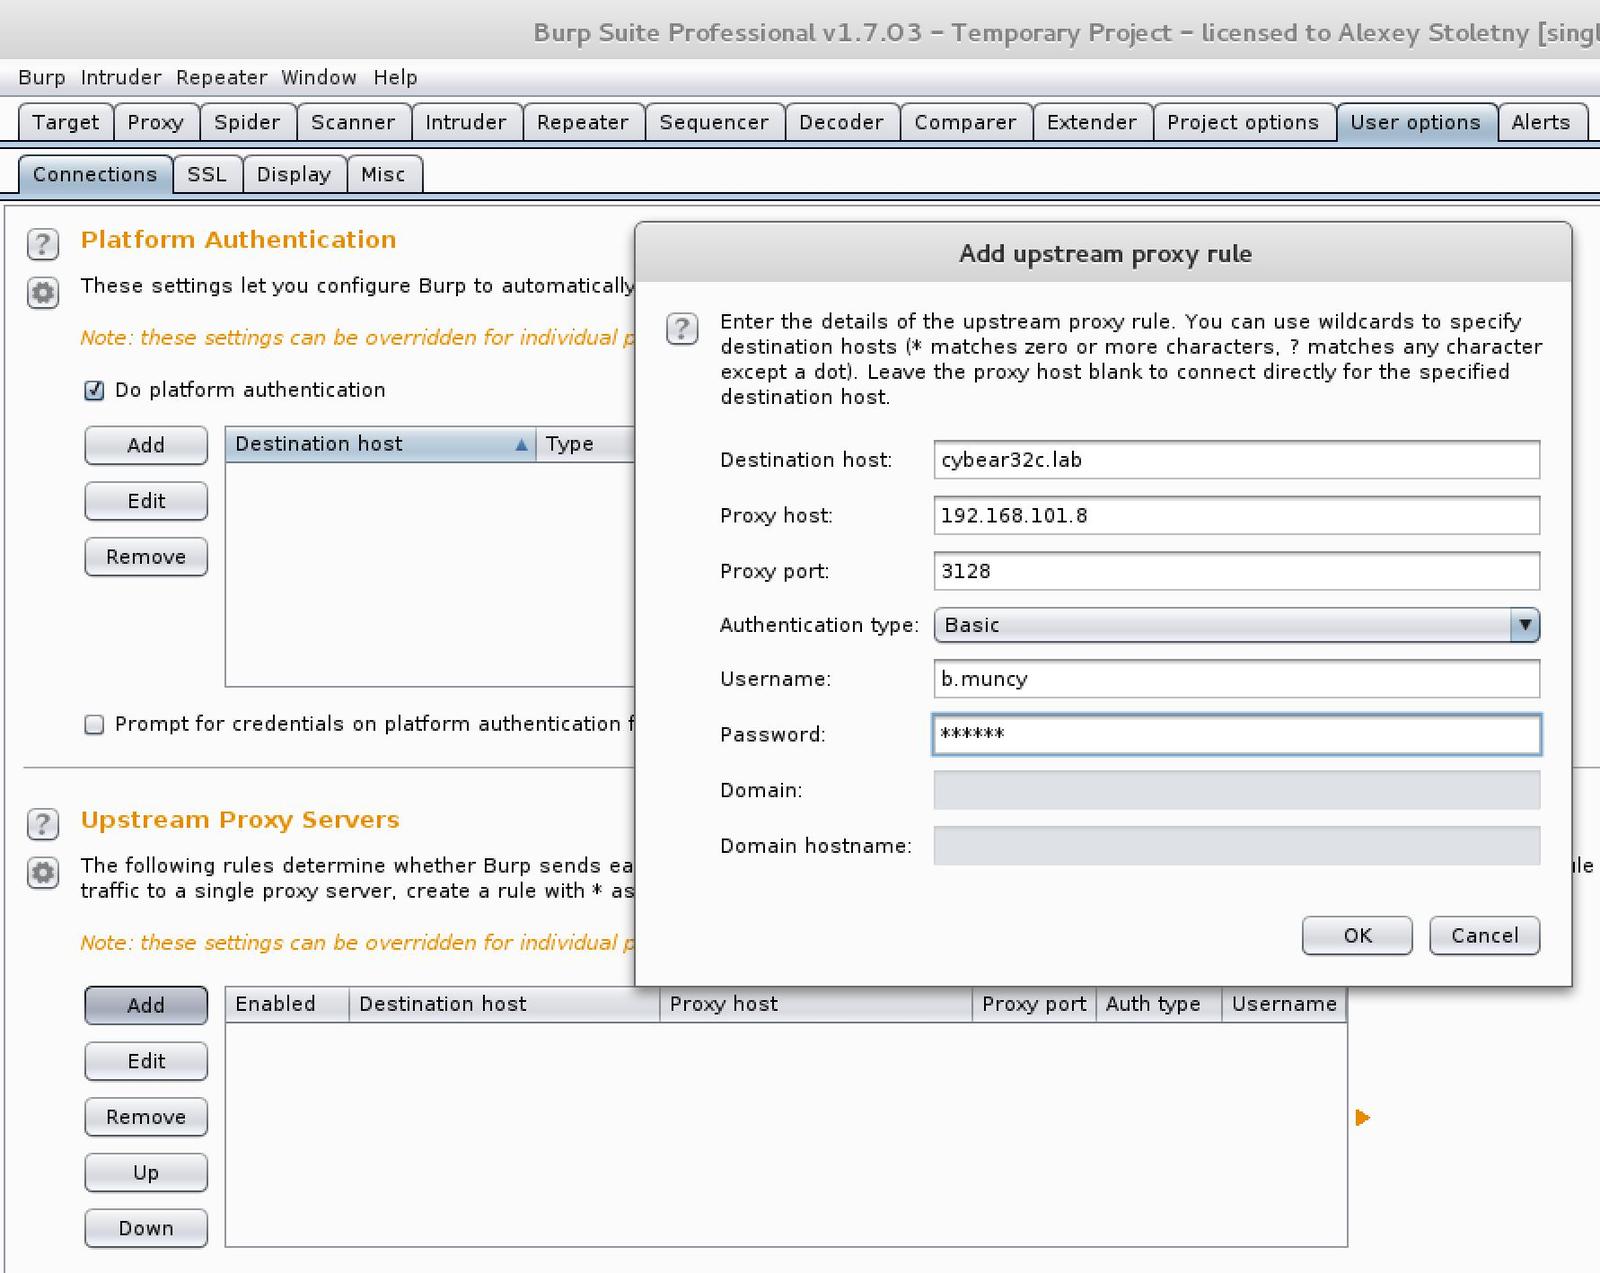Image resolution: width=1600 pixels, height=1273 pixels.
Task: Click Proxy port field showing 3128
Action: click(1236, 571)
